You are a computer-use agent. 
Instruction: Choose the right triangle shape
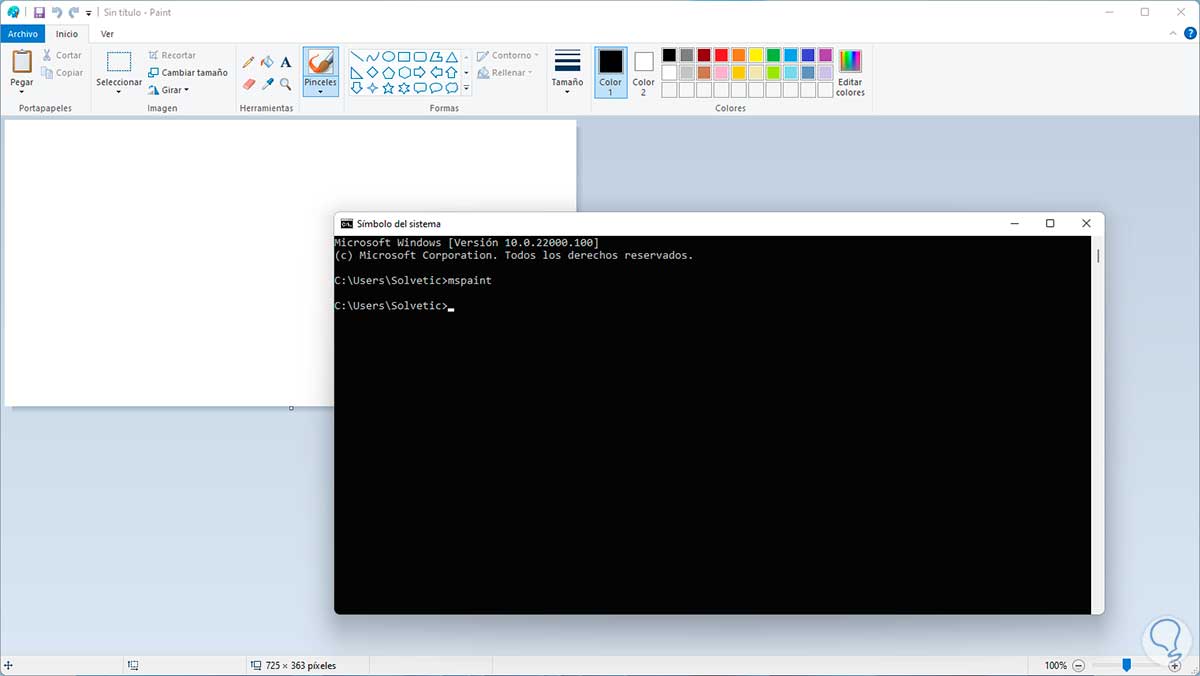(356, 72)
